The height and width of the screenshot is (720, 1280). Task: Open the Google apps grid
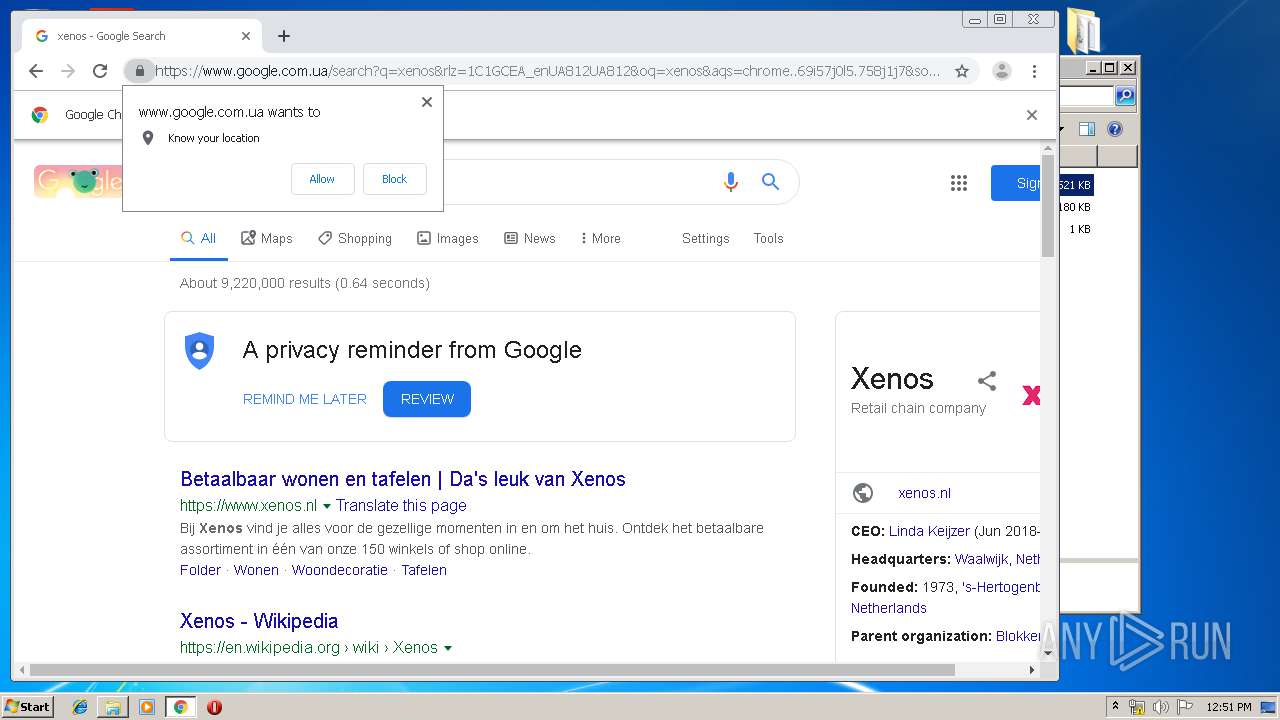959,183
